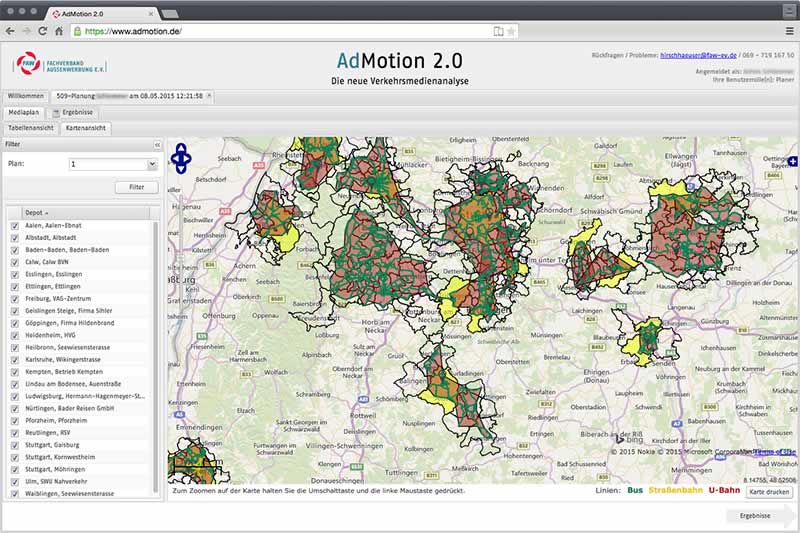Select Ettlingen, Ettlingen row

(80, 287)
